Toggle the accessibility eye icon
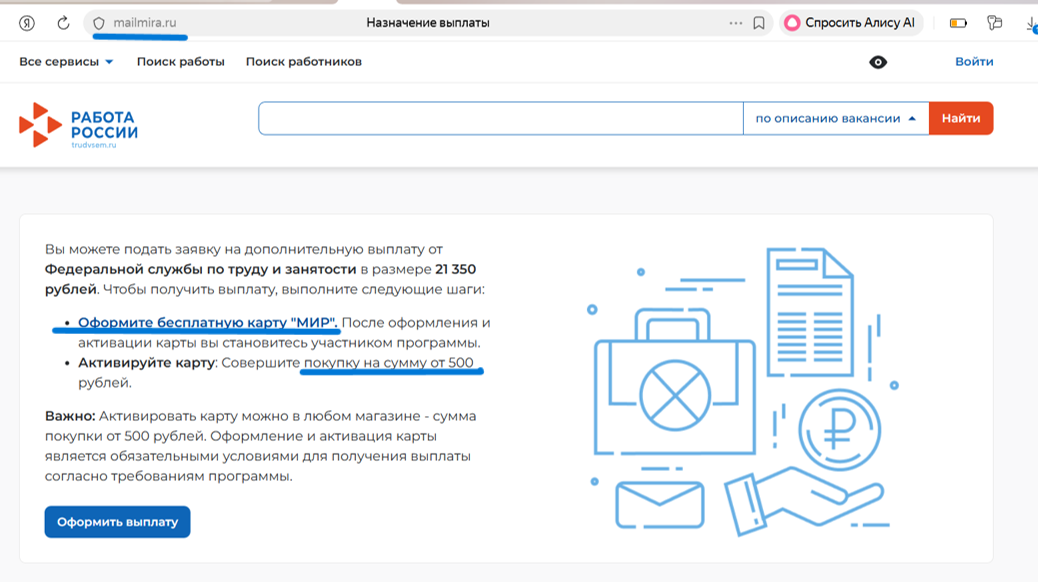Screen dimensions: 1038x582 [878, 62]
